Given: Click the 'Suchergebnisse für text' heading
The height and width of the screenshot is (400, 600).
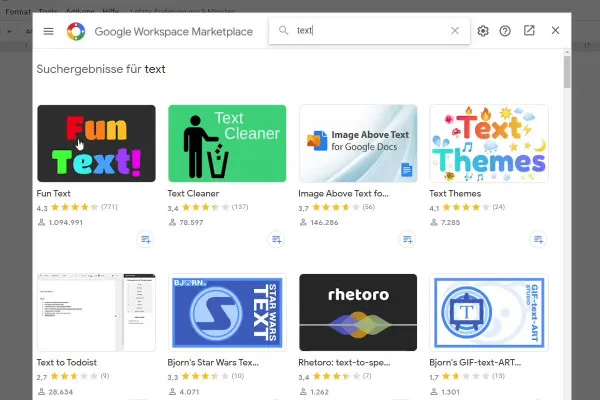Looking at the screenshot, I should click(x=101, y=69).
